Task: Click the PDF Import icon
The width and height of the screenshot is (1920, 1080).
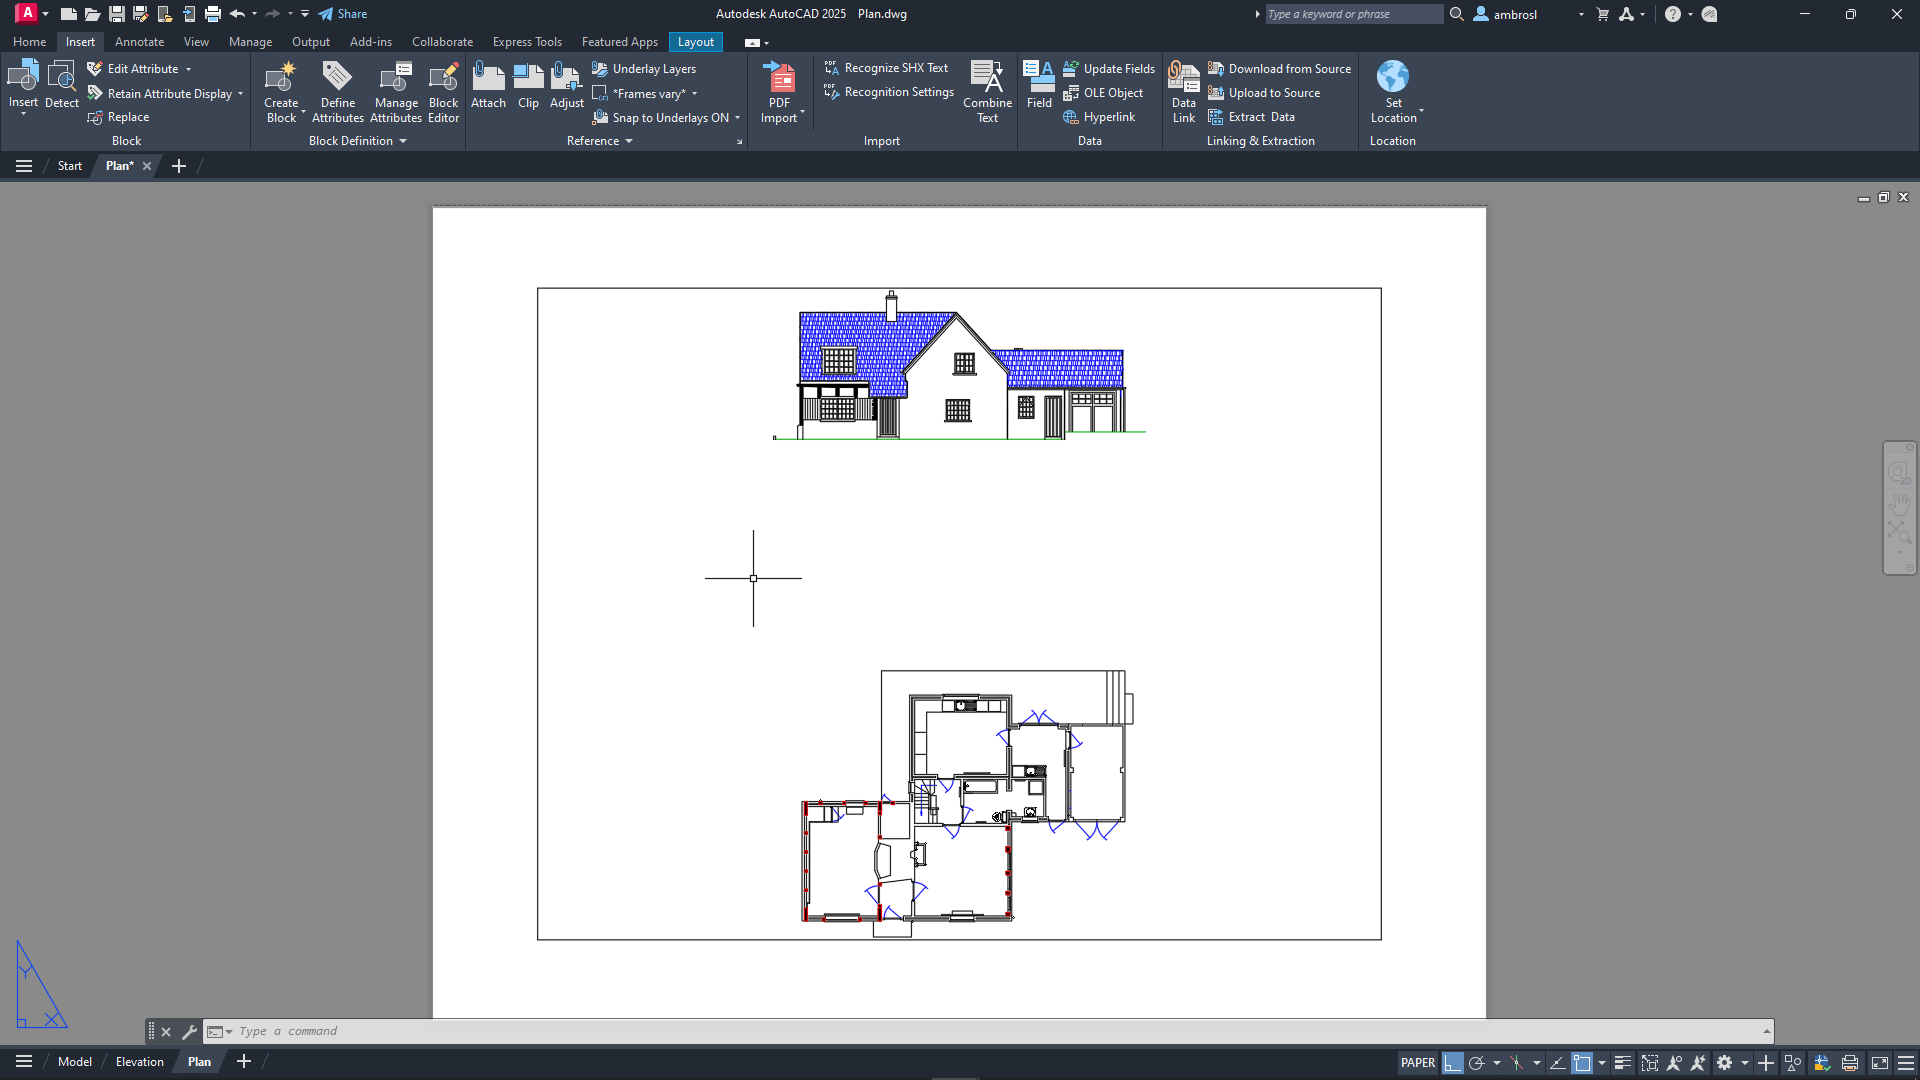Action: [779, 78]
